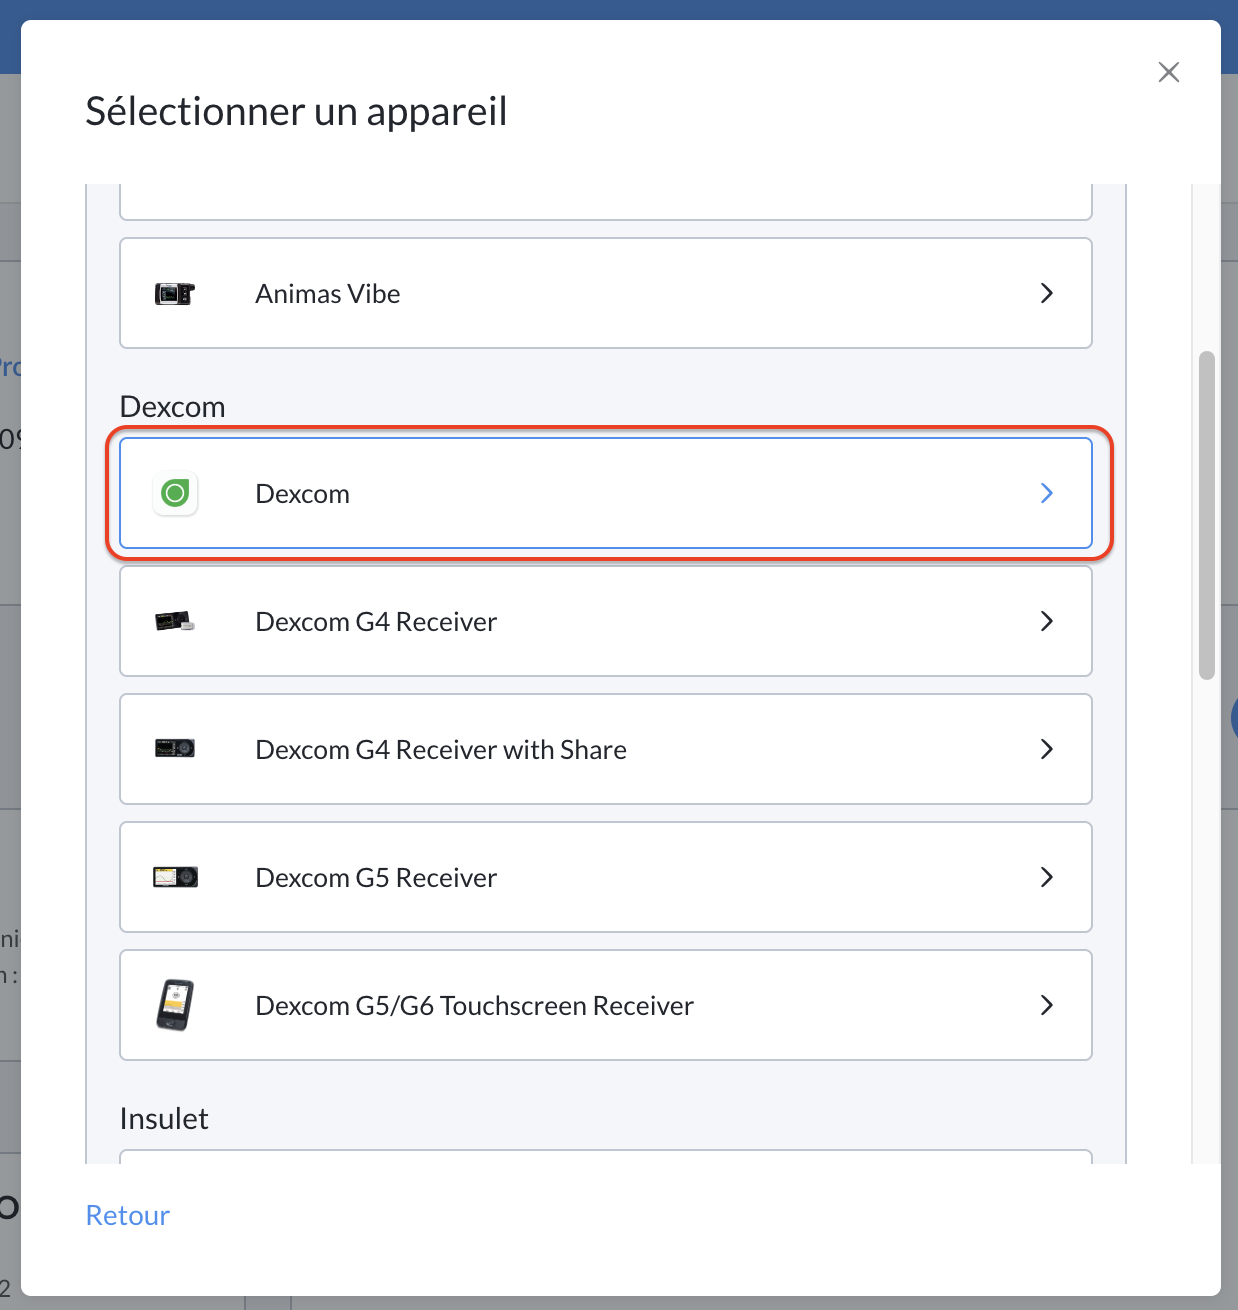The height and width of the screenshot is (1310, 1238).
Task: Click the Sélectionner un appareil title
Action: pos(296,112)
